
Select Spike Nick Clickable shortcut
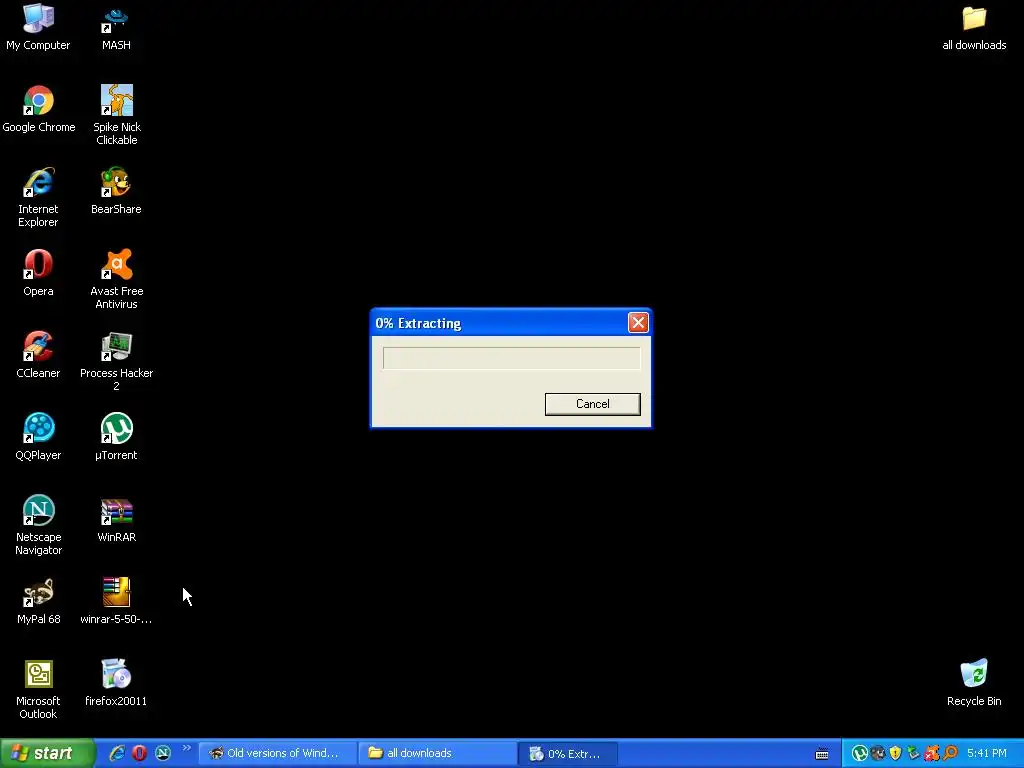(116, 115)
